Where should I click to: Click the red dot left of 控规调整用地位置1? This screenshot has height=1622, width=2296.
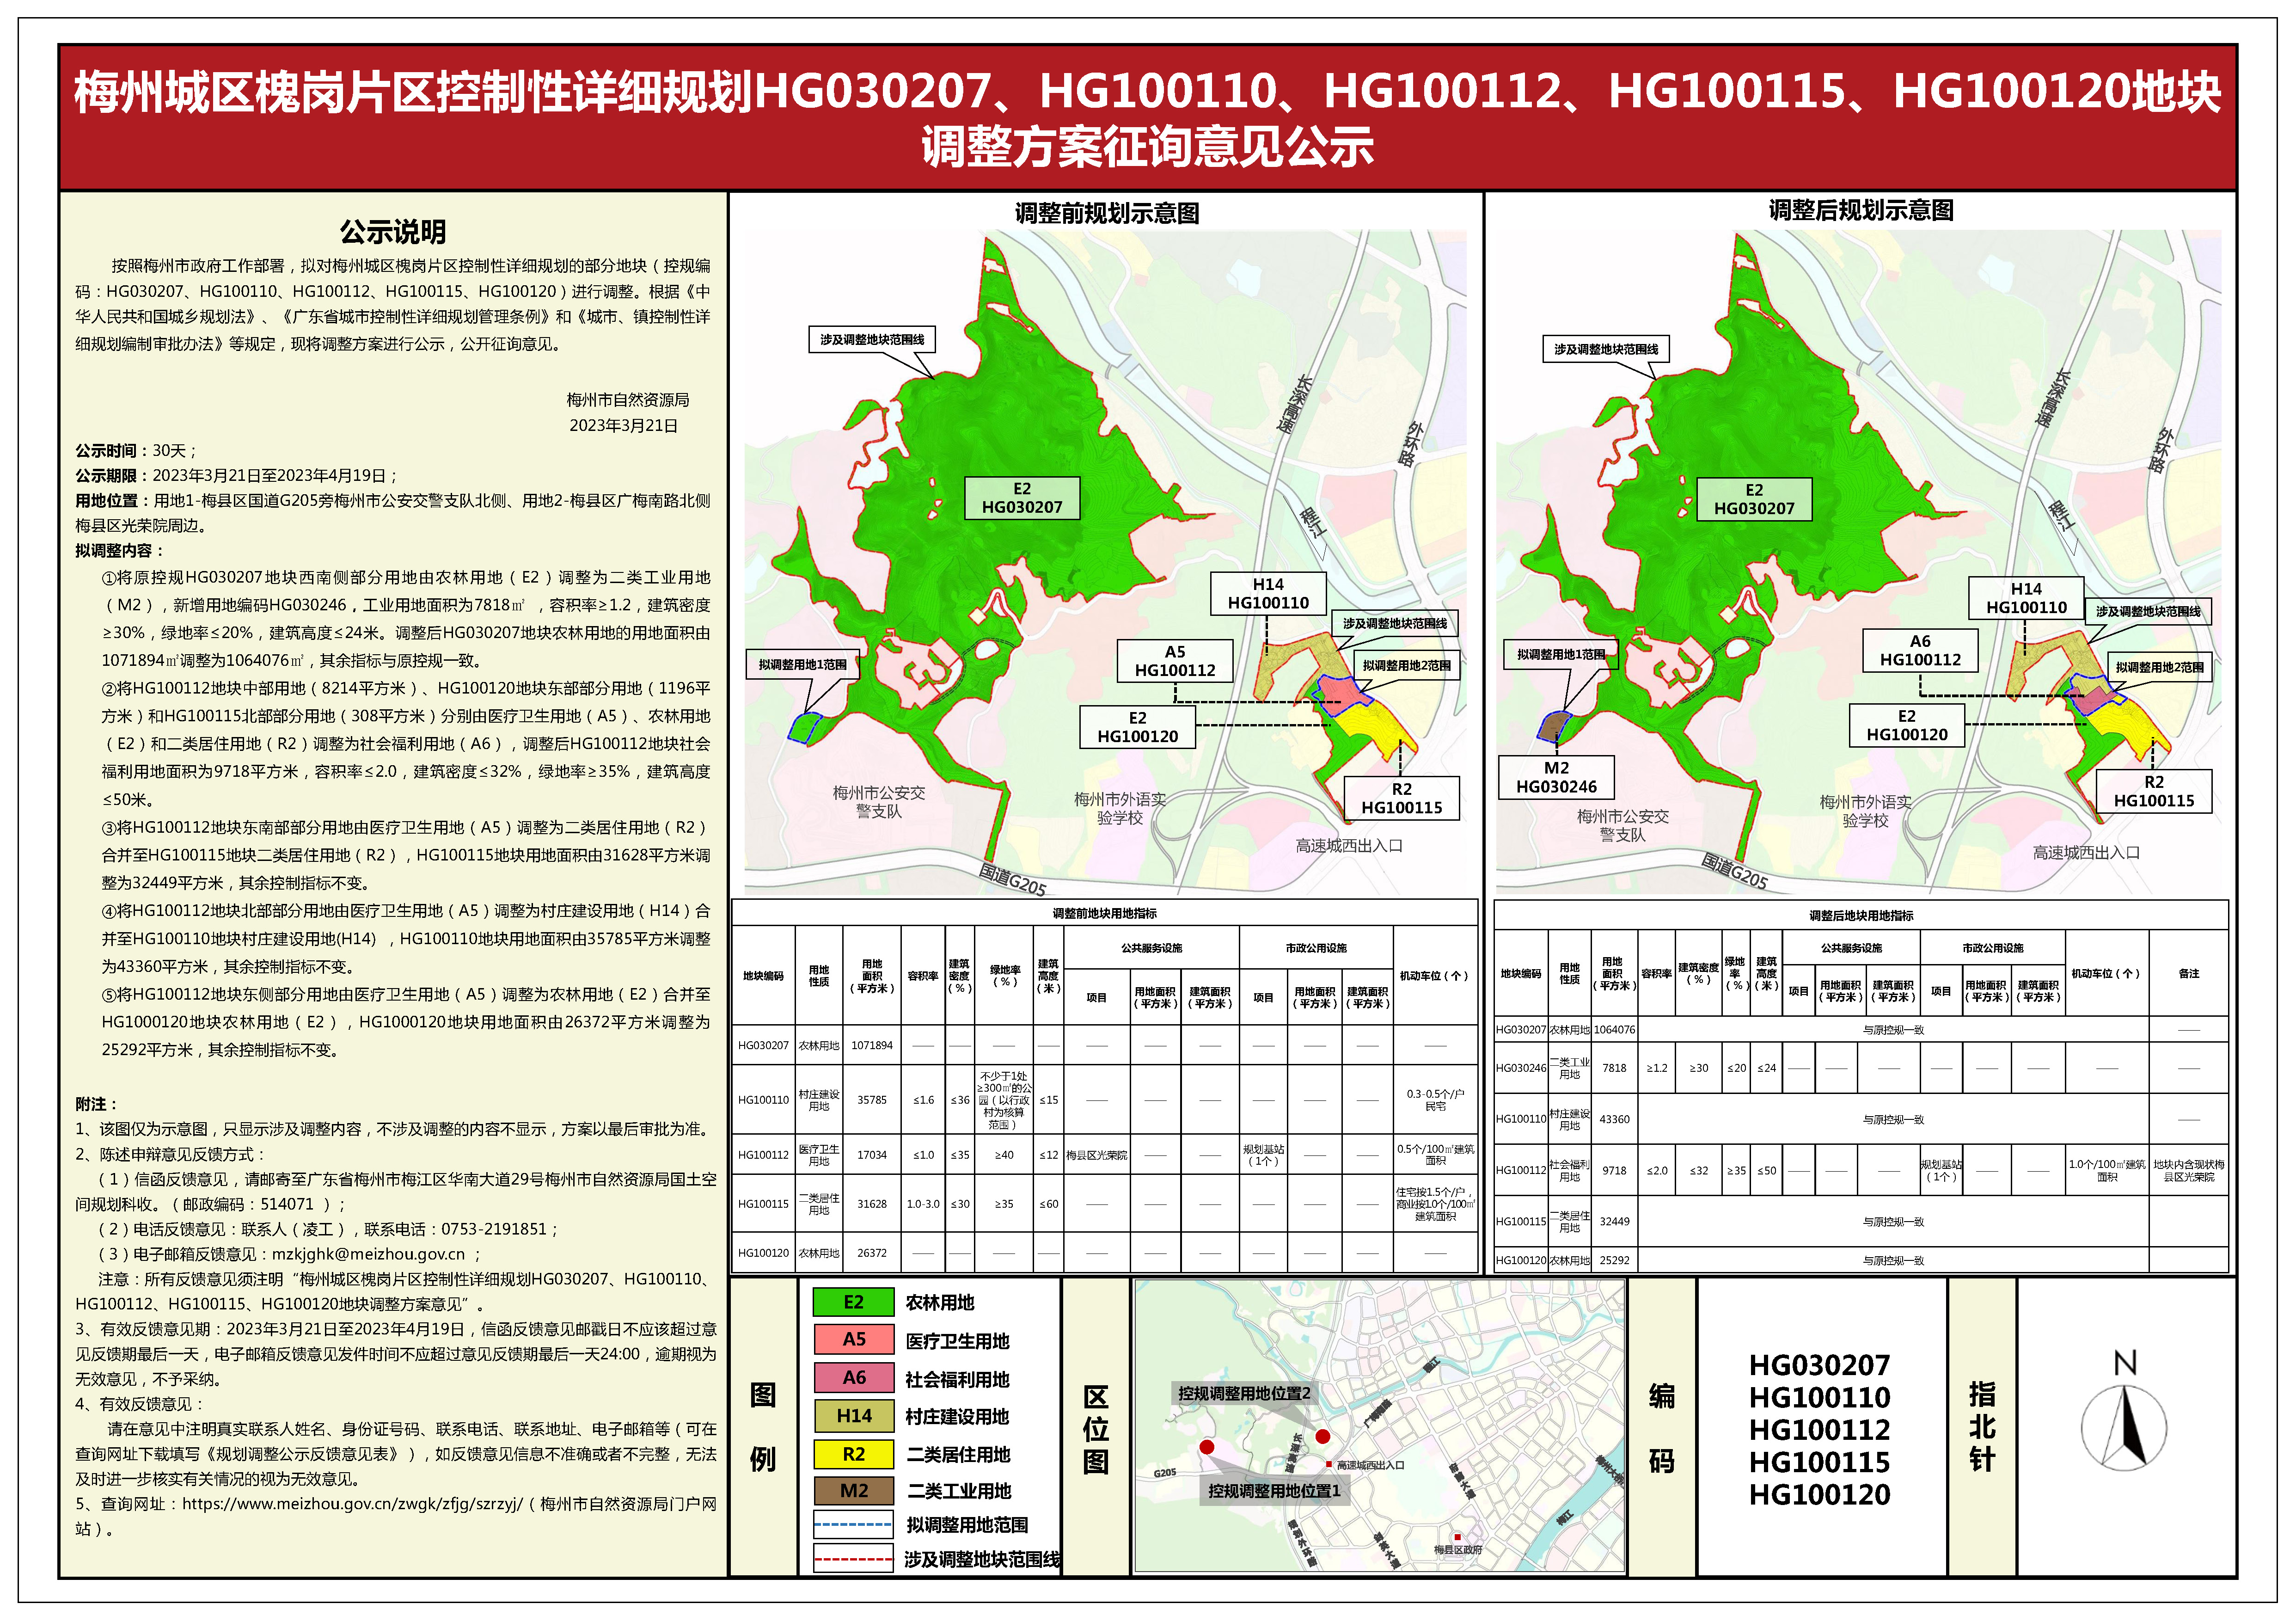tap(1207, 1447)
